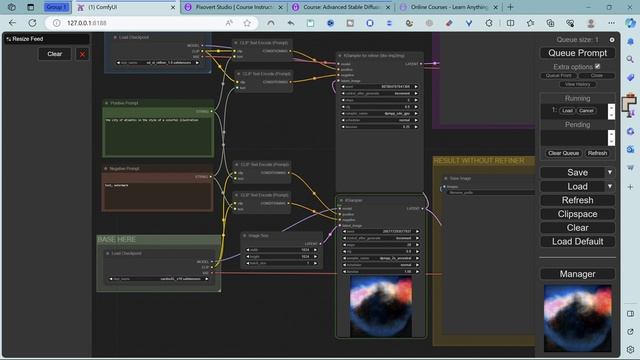The width and height of the screenshot is (640, 360).
Task: Click the Negative Prompt text area
Action: 158,196
